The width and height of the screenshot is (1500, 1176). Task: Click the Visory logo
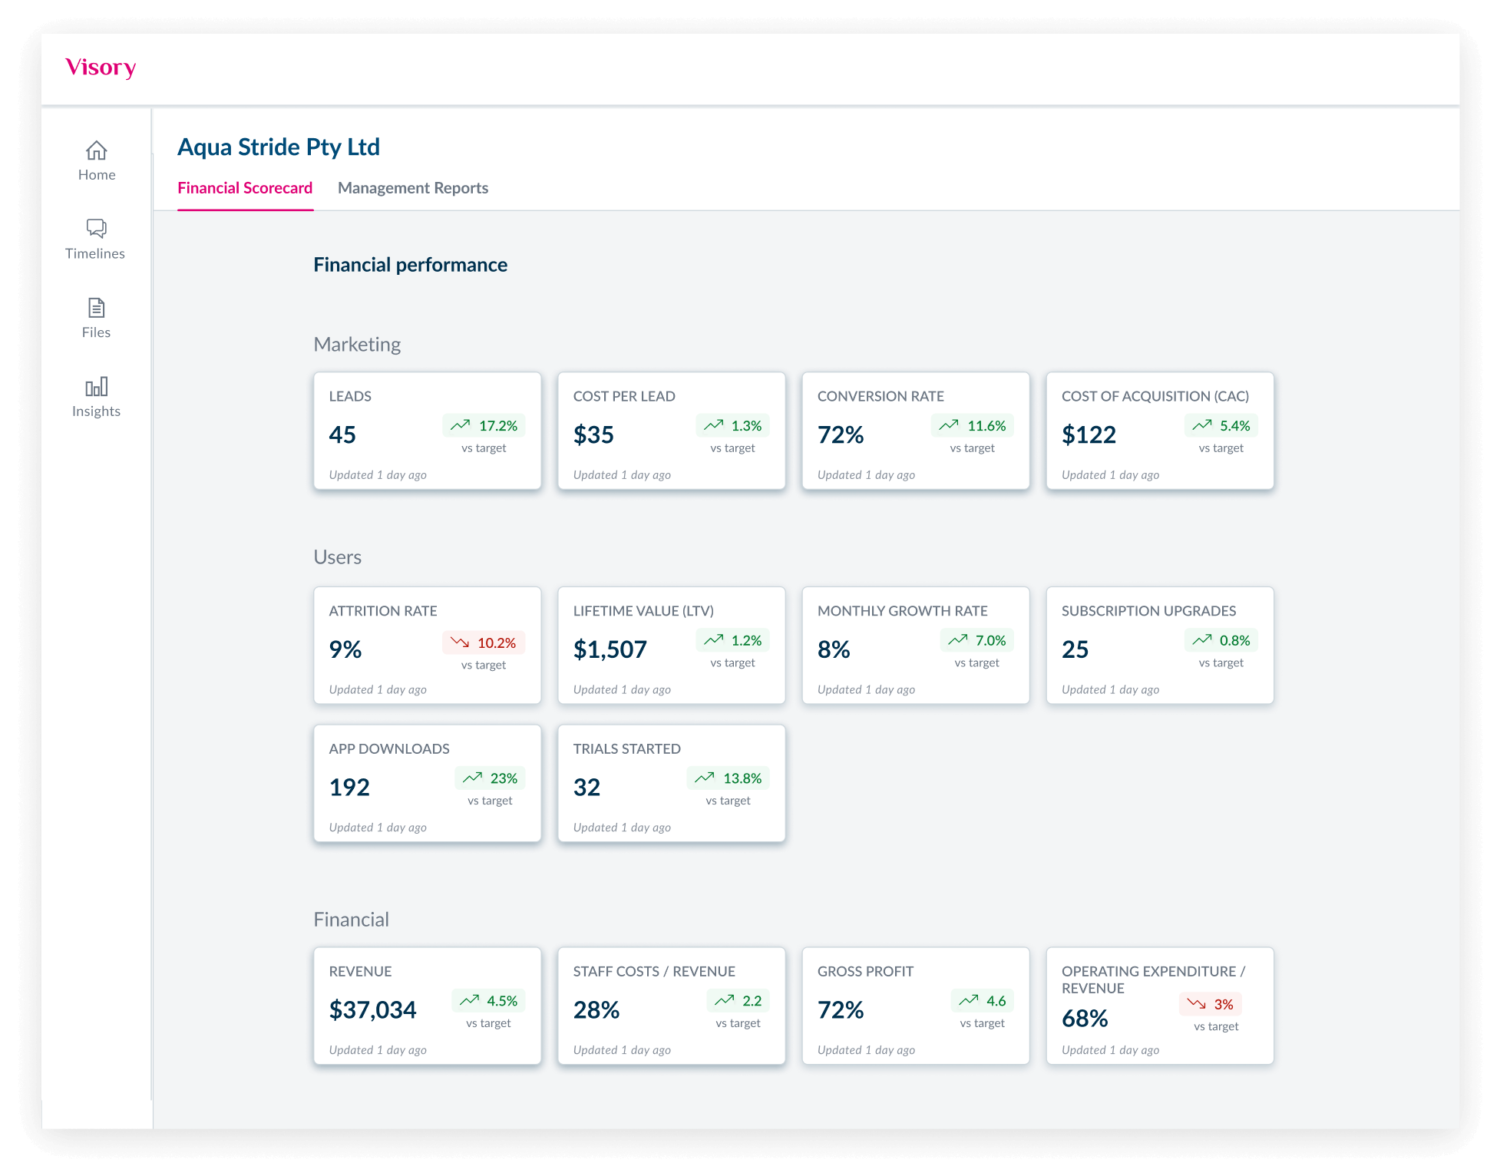99,67
